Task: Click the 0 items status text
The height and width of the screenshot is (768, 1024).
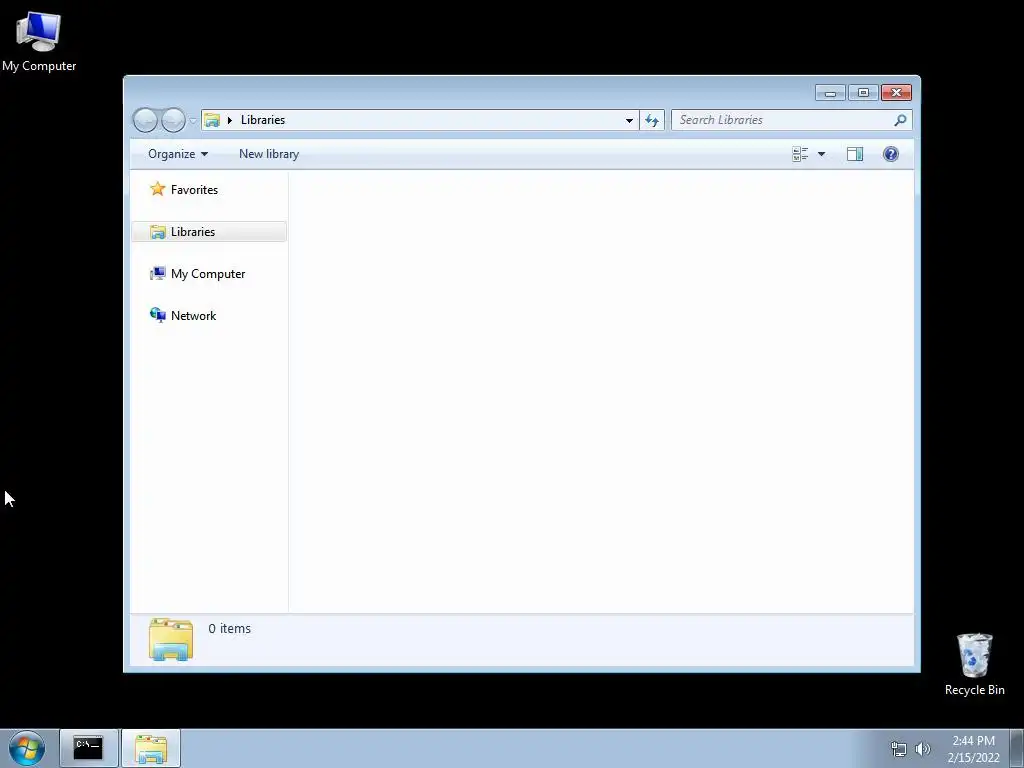Action: point(229,628)
